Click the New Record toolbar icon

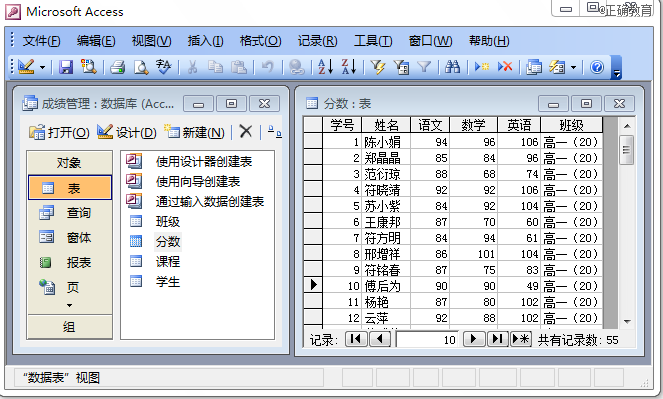coord(482,67)
